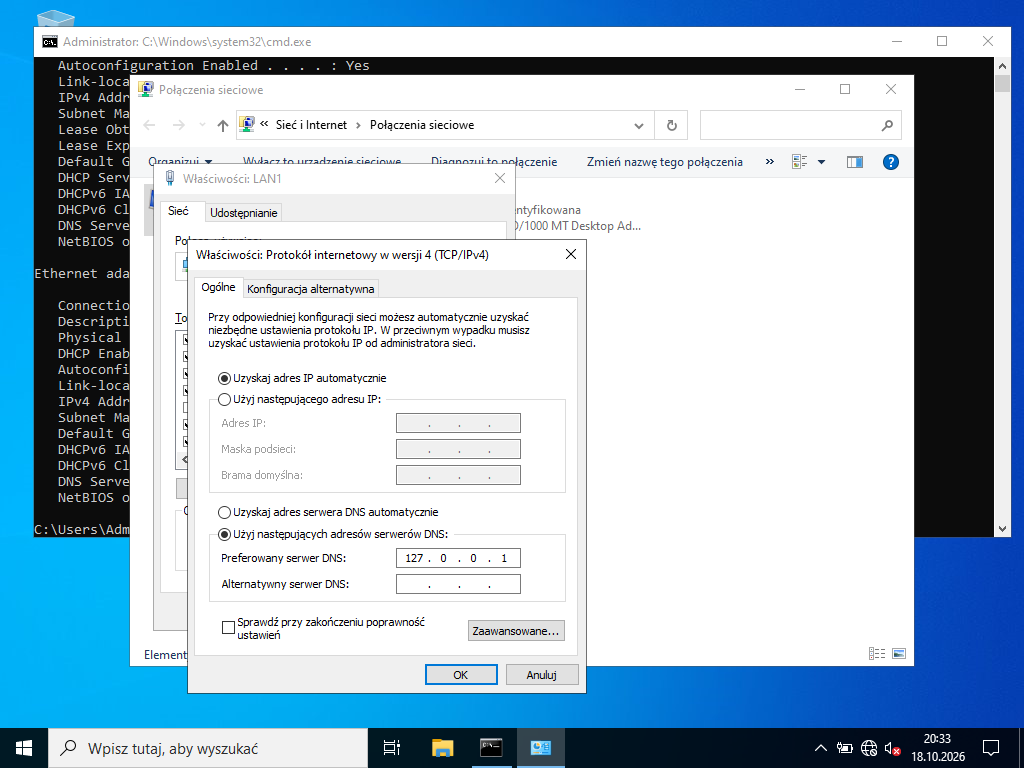The width and height of the screenshot is (1024, 768).
Task: Switch to 'Konfiguracja alternatywna' tab
Action: coord(310,289)
